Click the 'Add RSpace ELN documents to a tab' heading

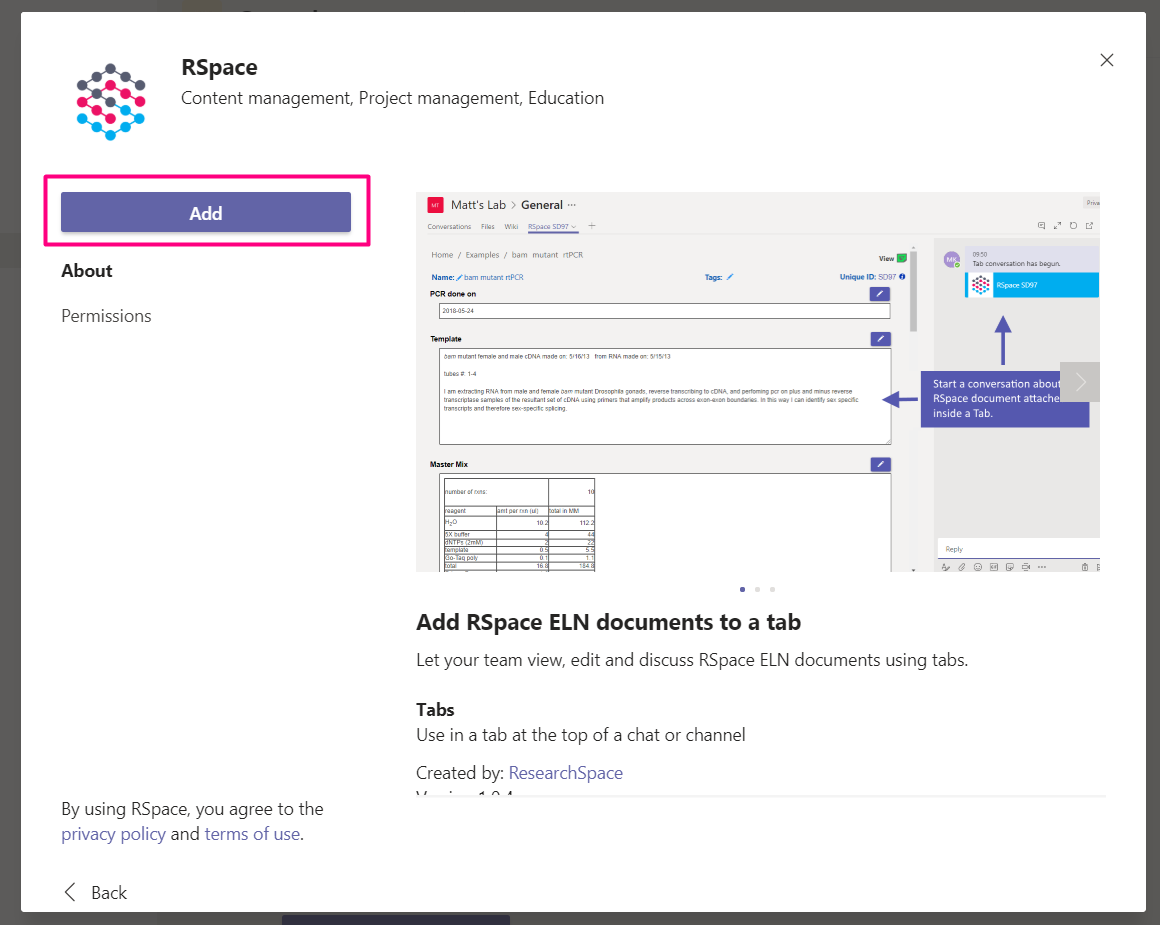click(609, 622)
